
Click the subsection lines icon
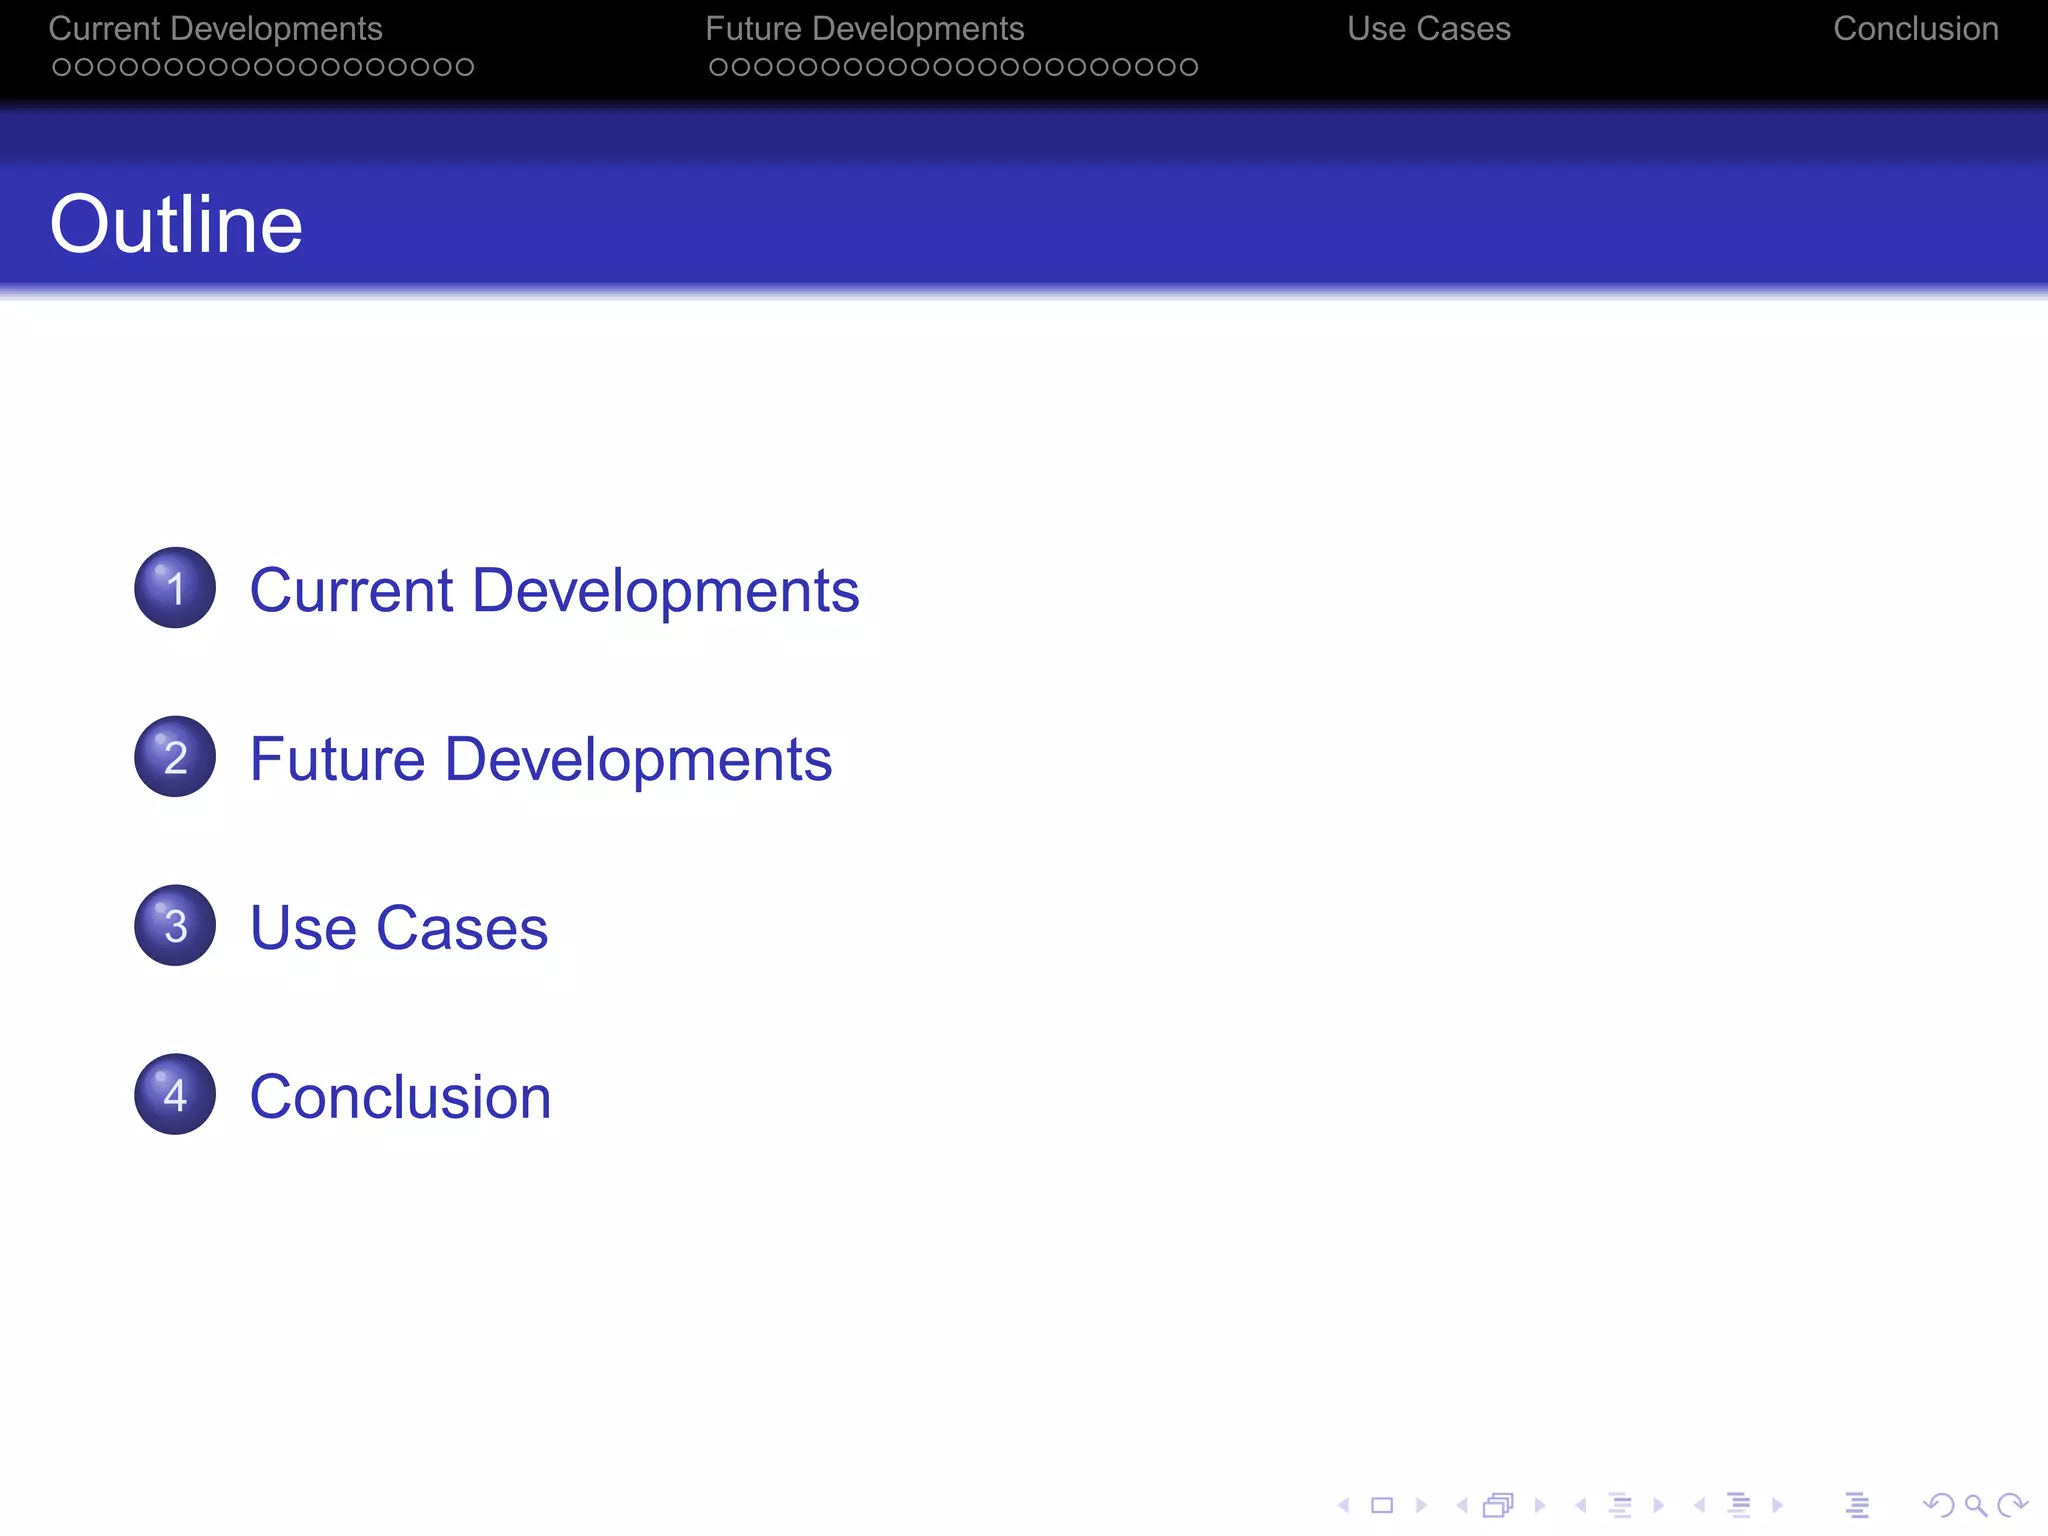[1621, 1505]
